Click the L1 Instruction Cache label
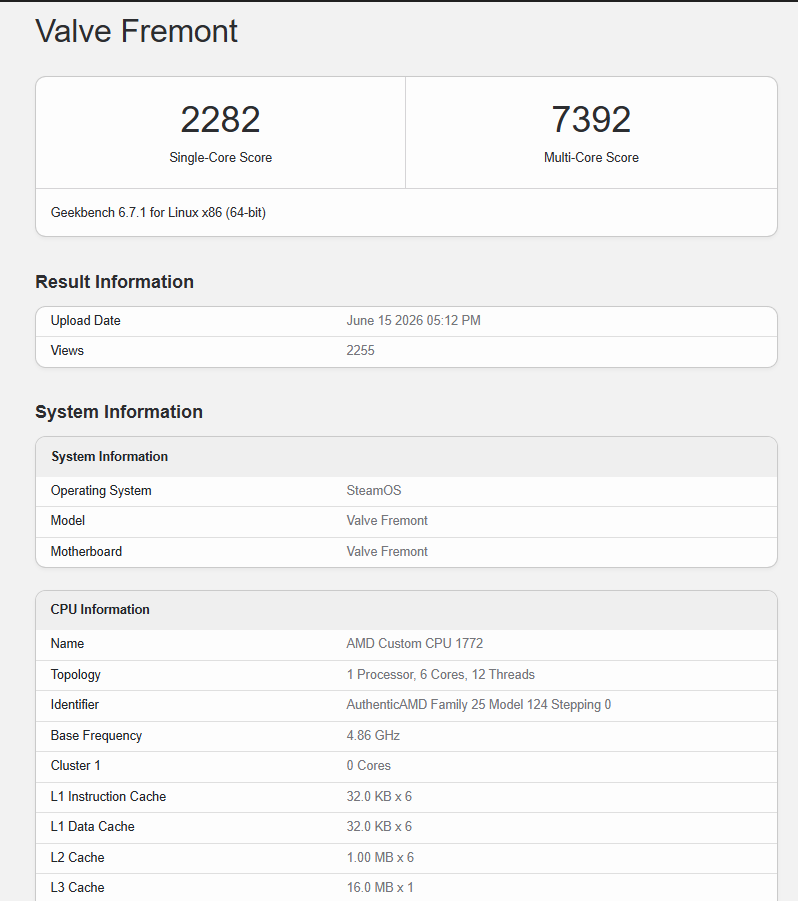The image size is (798, 901). 108,796
